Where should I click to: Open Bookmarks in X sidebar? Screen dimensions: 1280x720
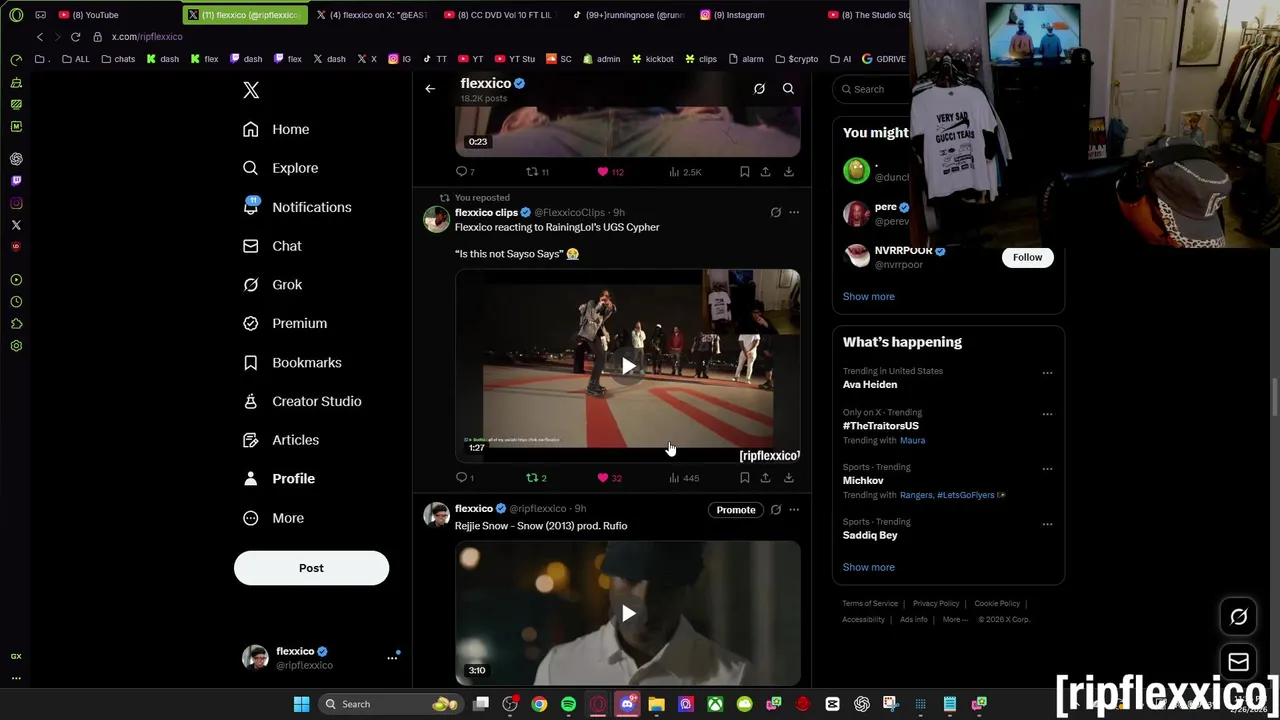tap(292, 362)
